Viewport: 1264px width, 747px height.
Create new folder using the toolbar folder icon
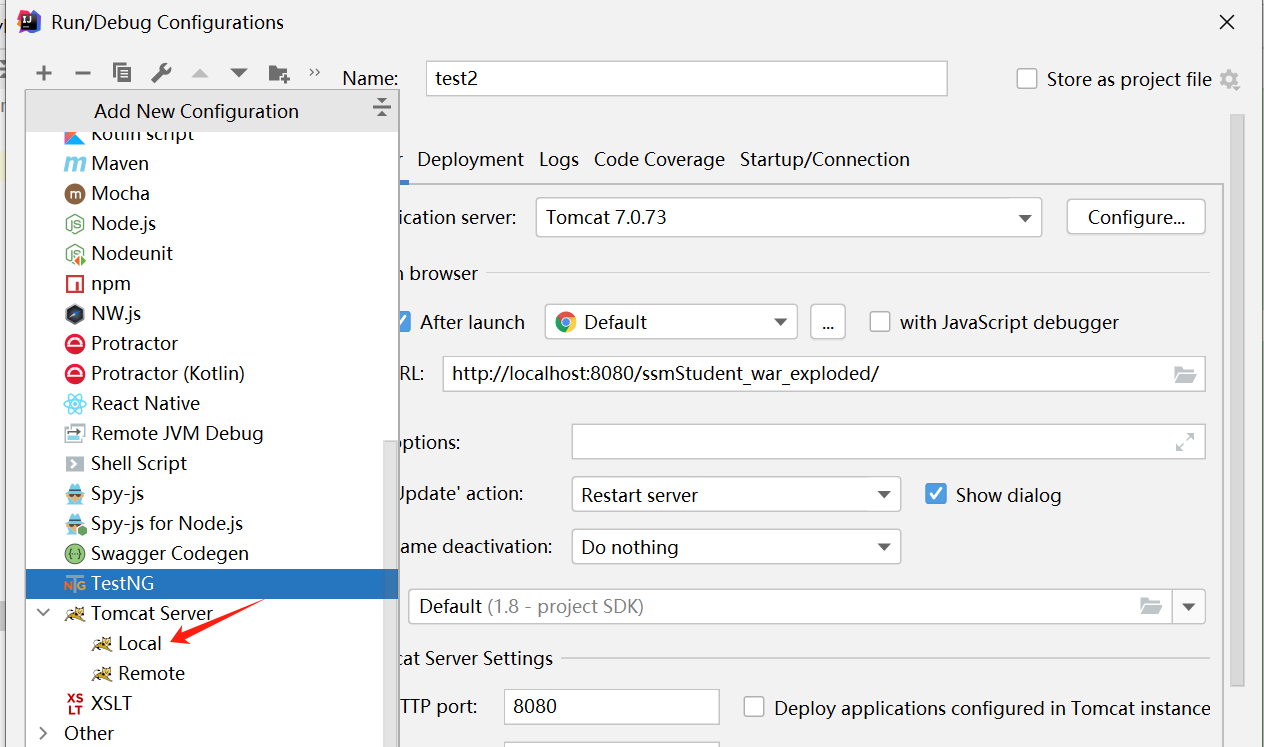coord(279,73)
